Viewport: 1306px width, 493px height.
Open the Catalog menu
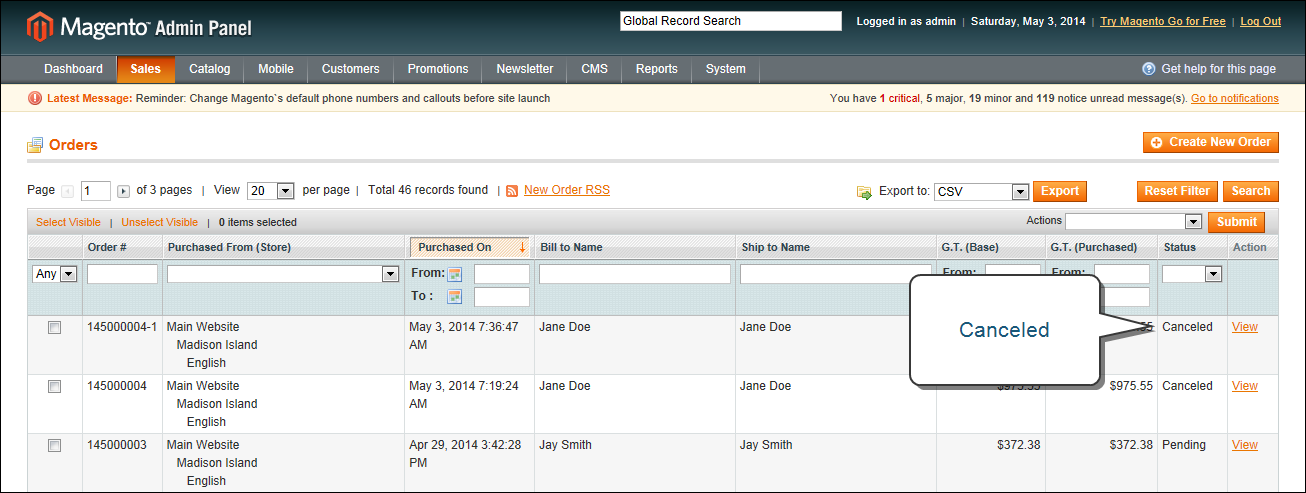tap(210, 69)
